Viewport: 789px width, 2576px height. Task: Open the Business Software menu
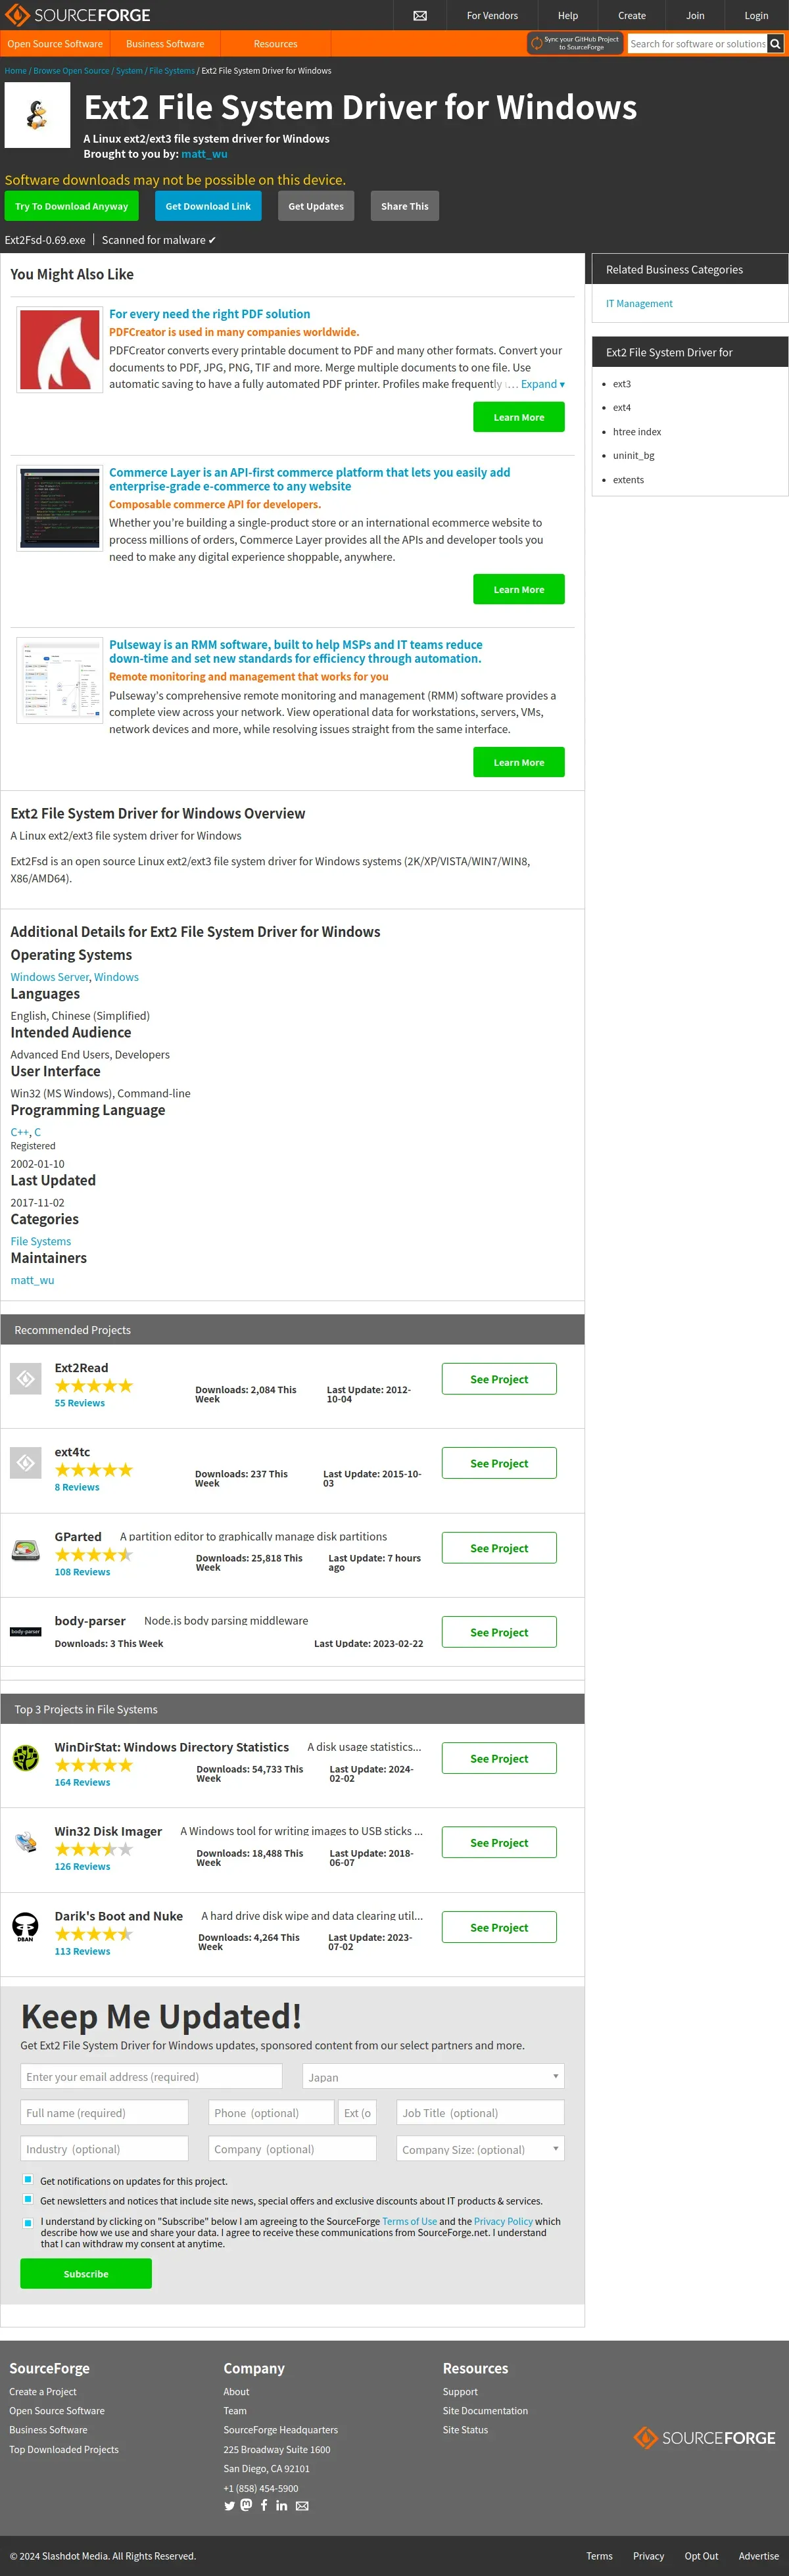point(165,44)
